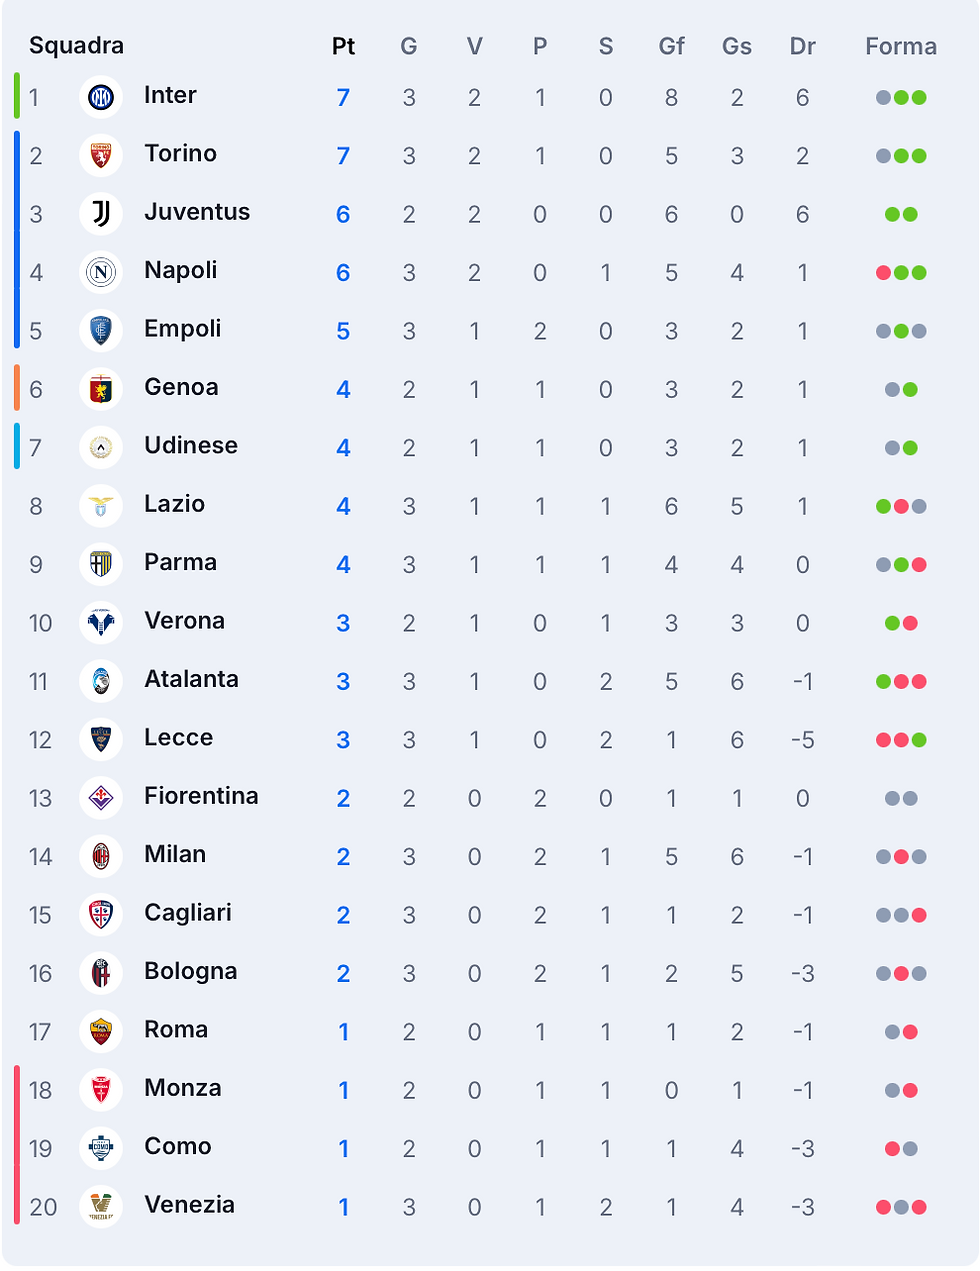Image resolution: width=980 pixels, height=1271 pixels.
Task: Select the Juventus crest icon
Action: (101, 214)
